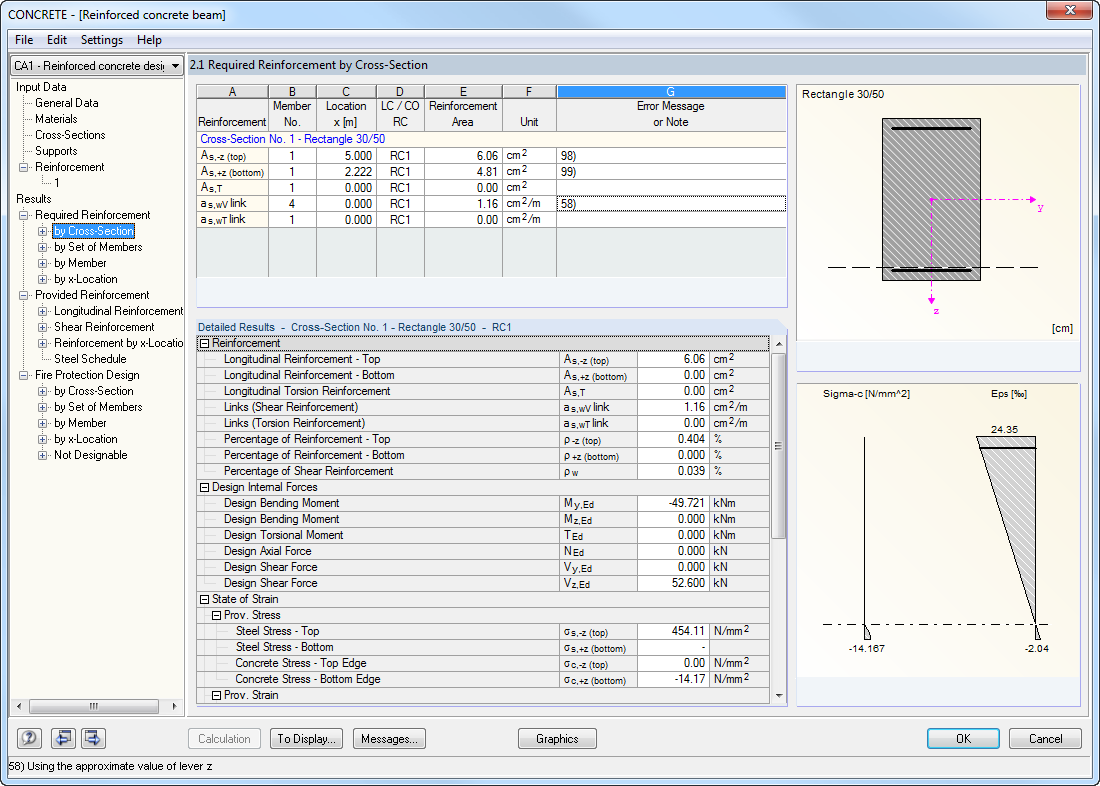This screenshot has width=1100, height=786.
Task: Close the CONCRETE window
Action: pyautogui.click(x=1070, y=10)
